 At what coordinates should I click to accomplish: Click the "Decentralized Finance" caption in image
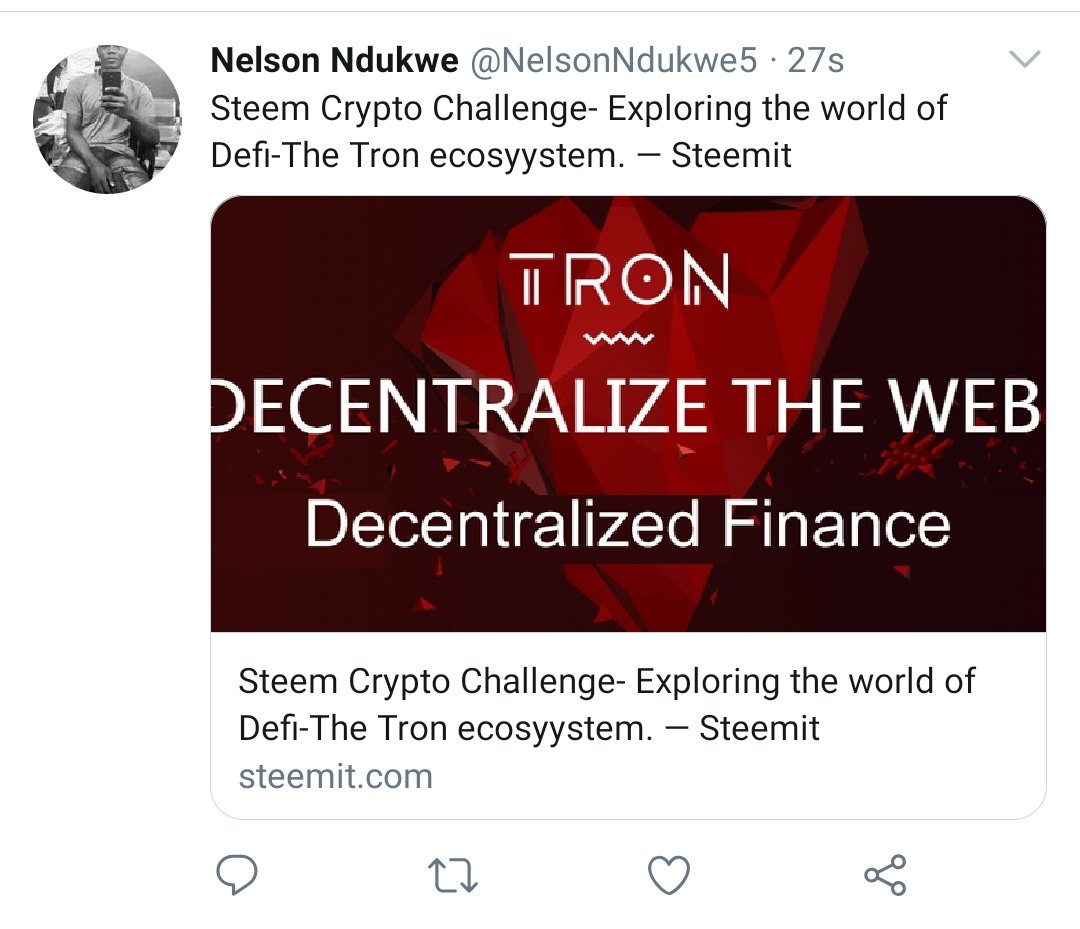627,525
